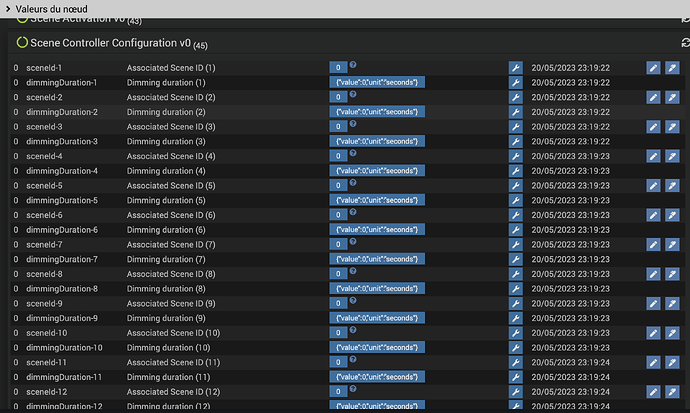Click the dropper icon on the sceneId-10 row
Image resolution: width=690 pixels, height=413 pixels.
point(672,333)
